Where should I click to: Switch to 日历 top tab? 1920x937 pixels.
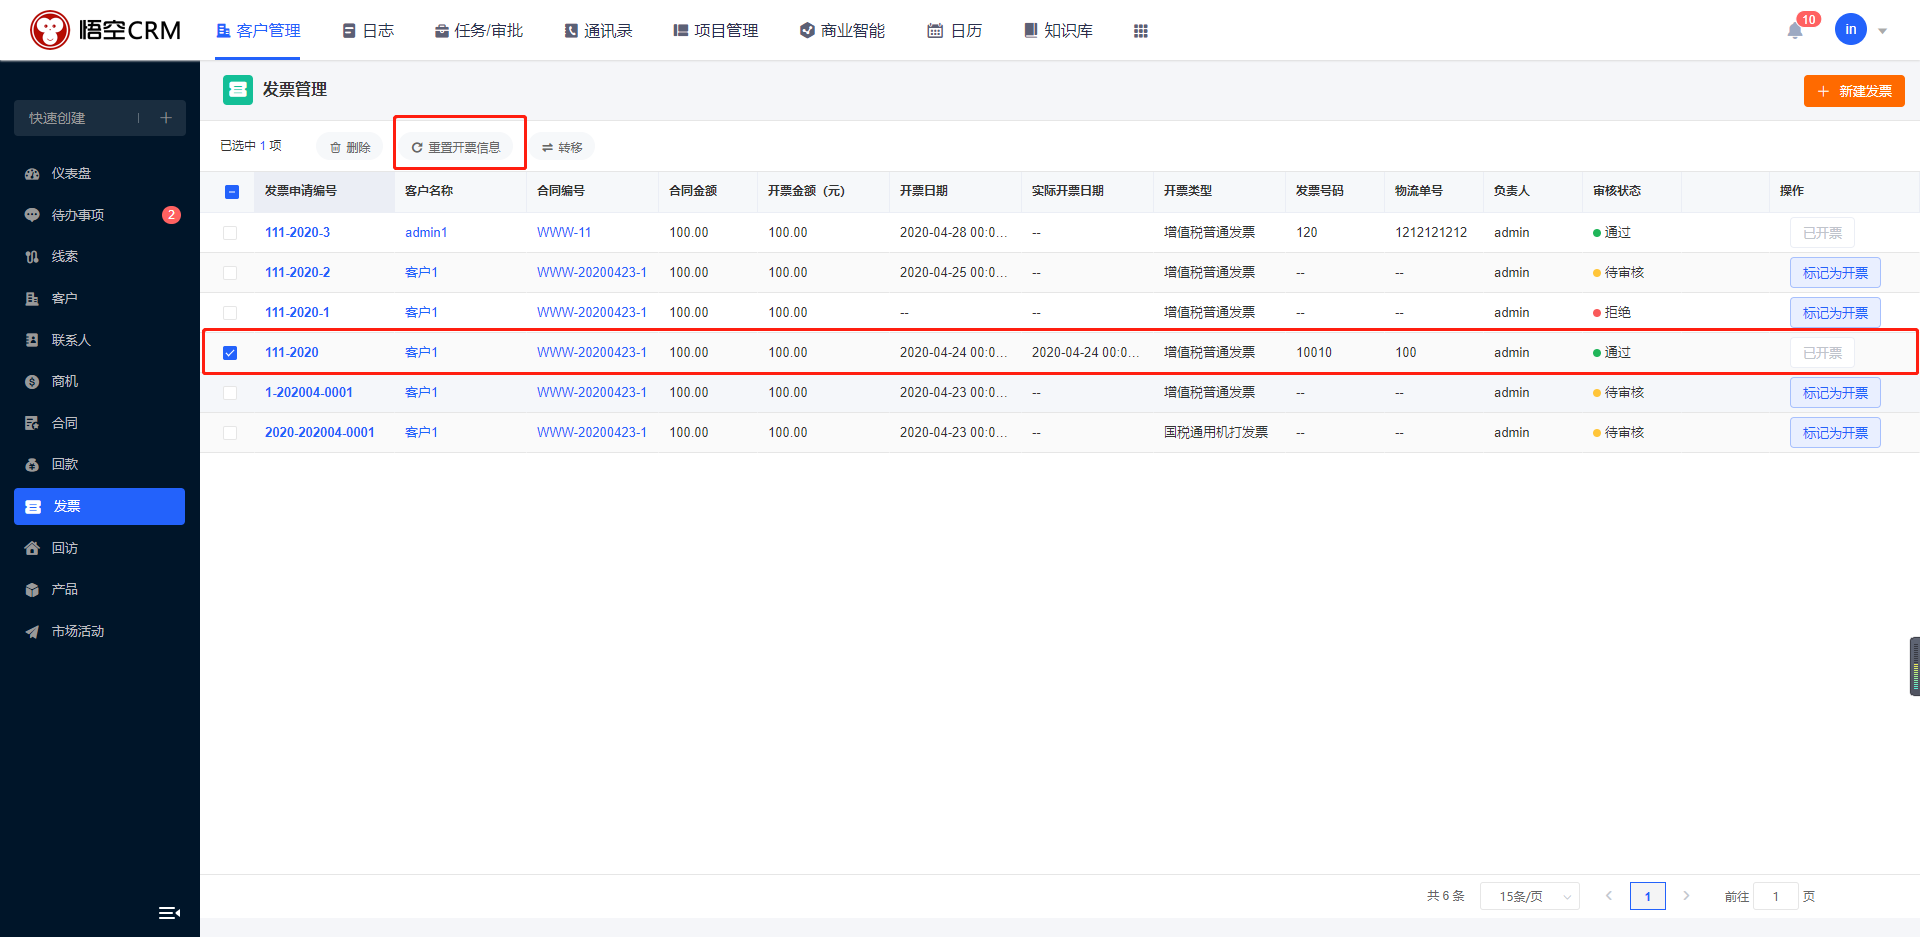tap(954, 31)
